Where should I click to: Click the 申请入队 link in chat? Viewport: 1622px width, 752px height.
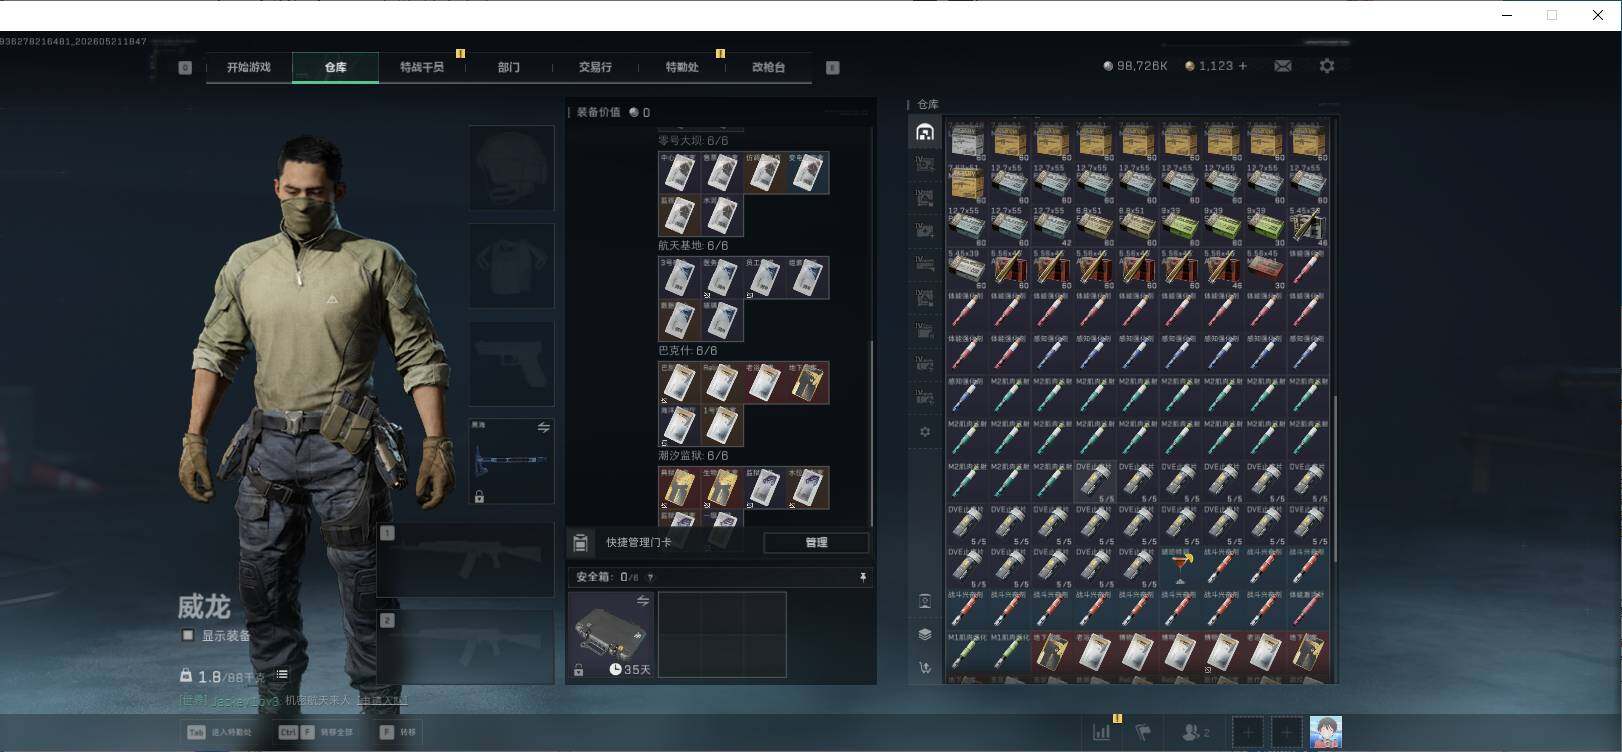[x=383, y=701]
